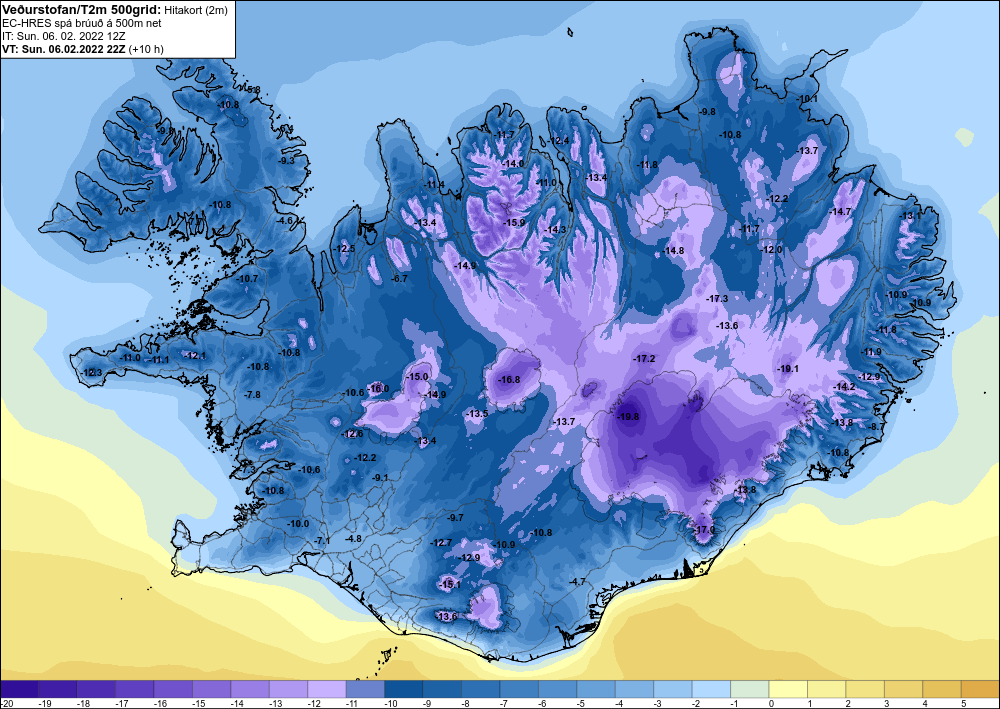1000x709 pixels.
Task: Click the -11.9 temperature reading
Action: tap(871, 351)
